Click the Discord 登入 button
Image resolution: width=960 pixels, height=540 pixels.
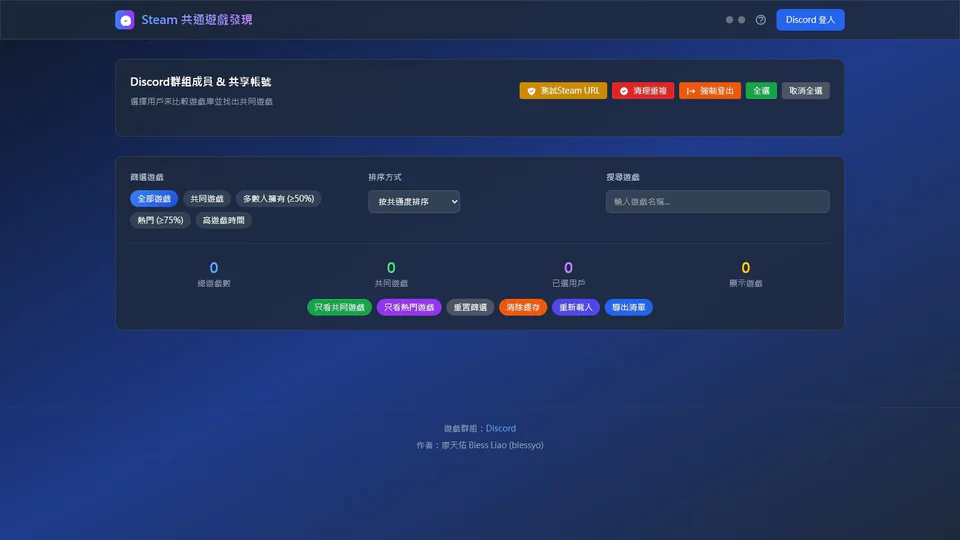[810, 20]
